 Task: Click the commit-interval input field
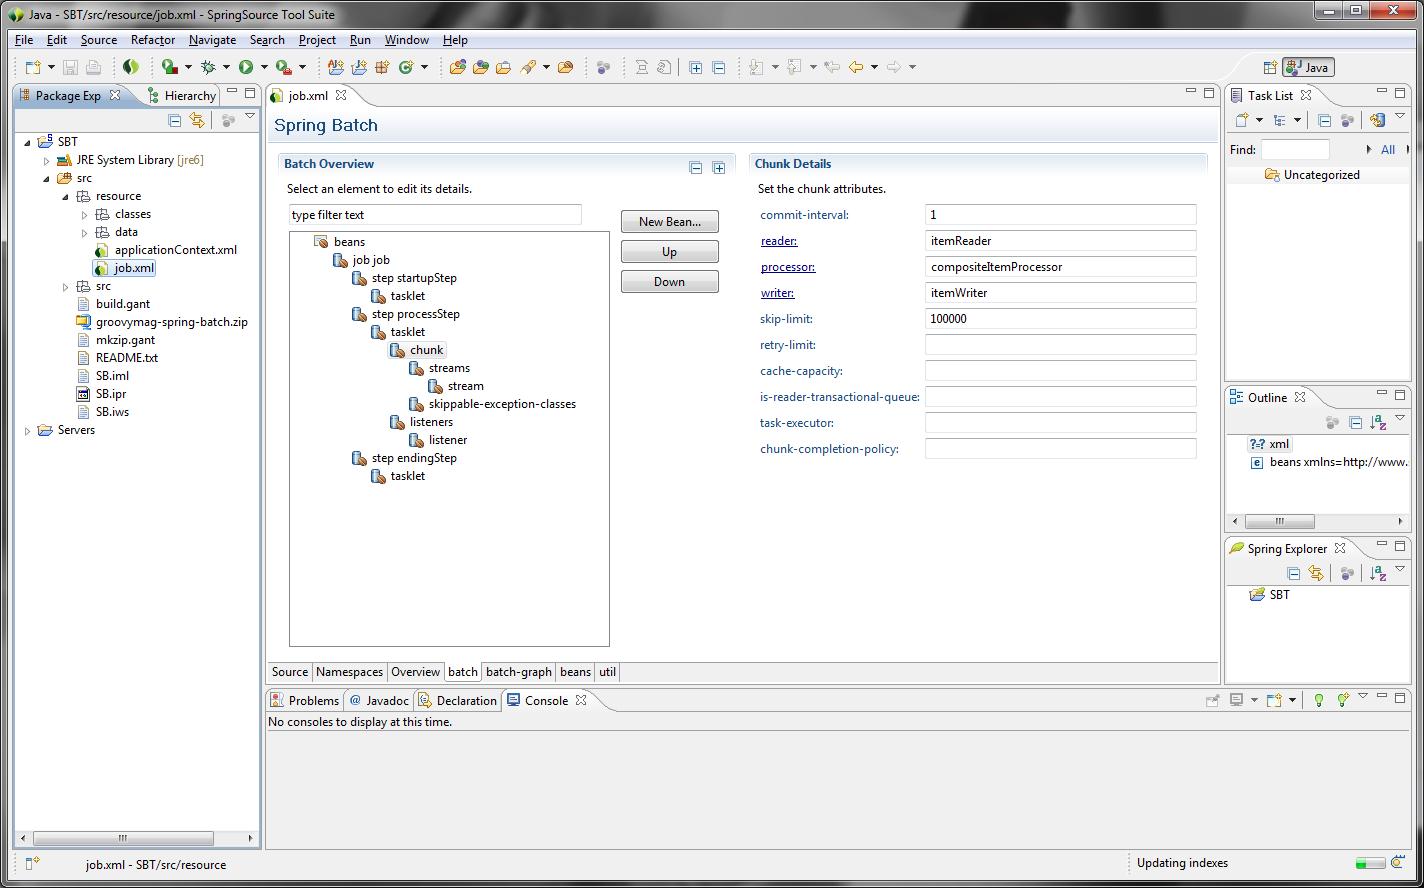click(1060, 215)
